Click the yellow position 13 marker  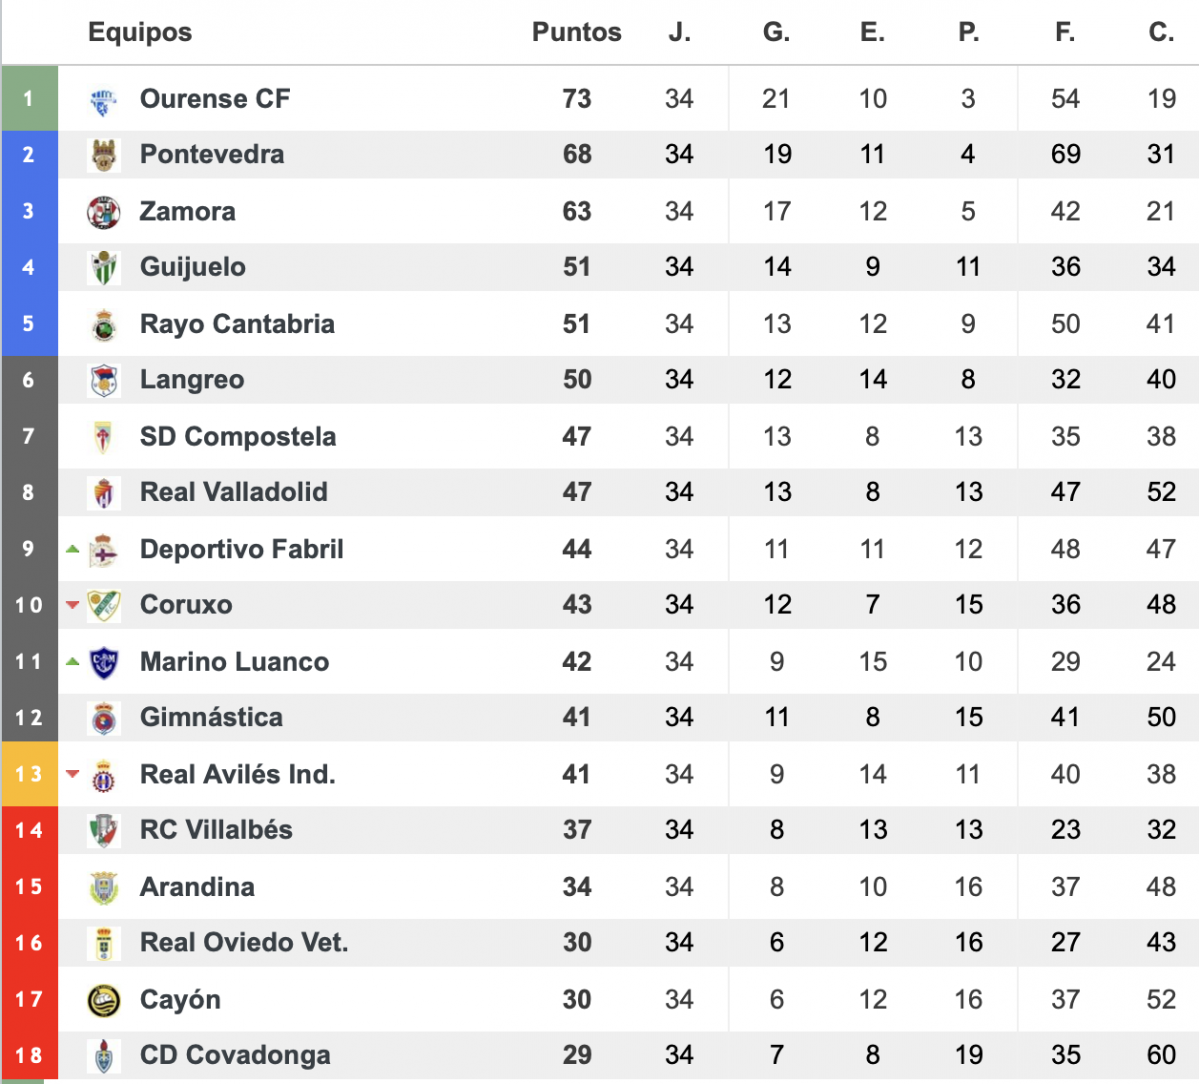[29, 774]
